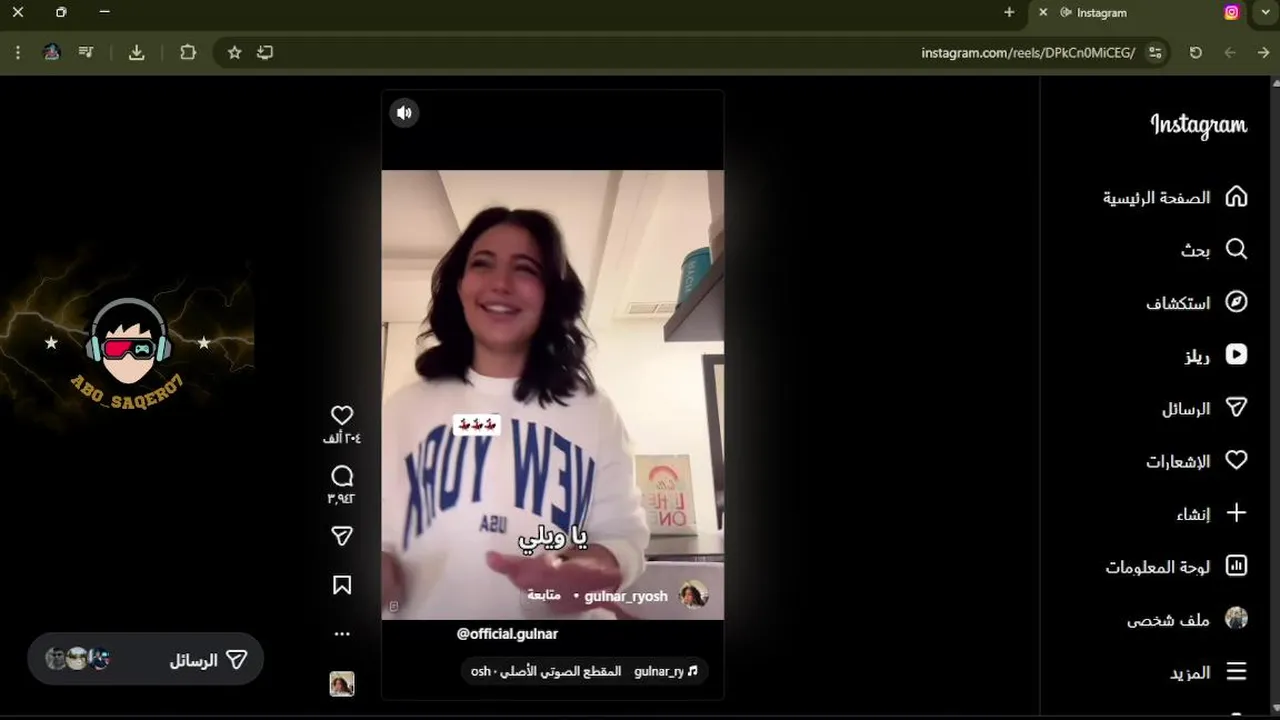Click the install app icon in address bar
1280x720 pixels.
tap(265, 53)
